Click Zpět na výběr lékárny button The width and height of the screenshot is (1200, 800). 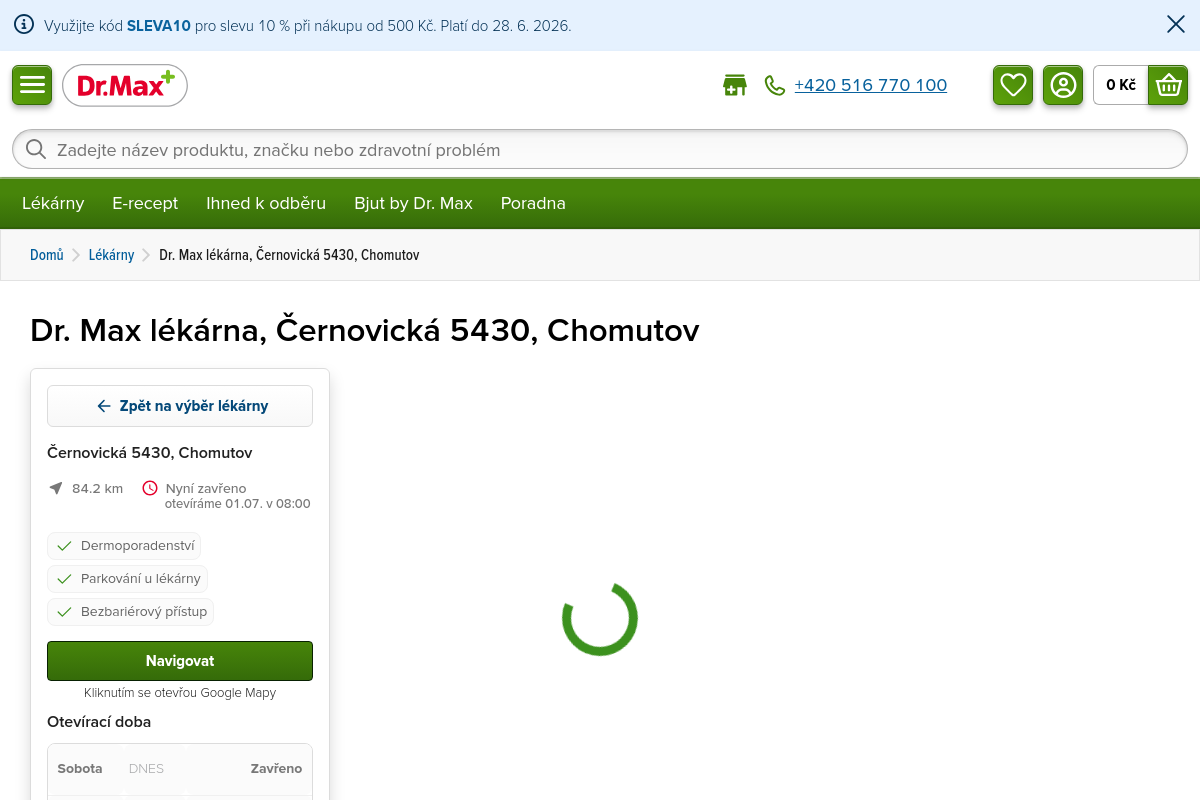click(180, 406)
